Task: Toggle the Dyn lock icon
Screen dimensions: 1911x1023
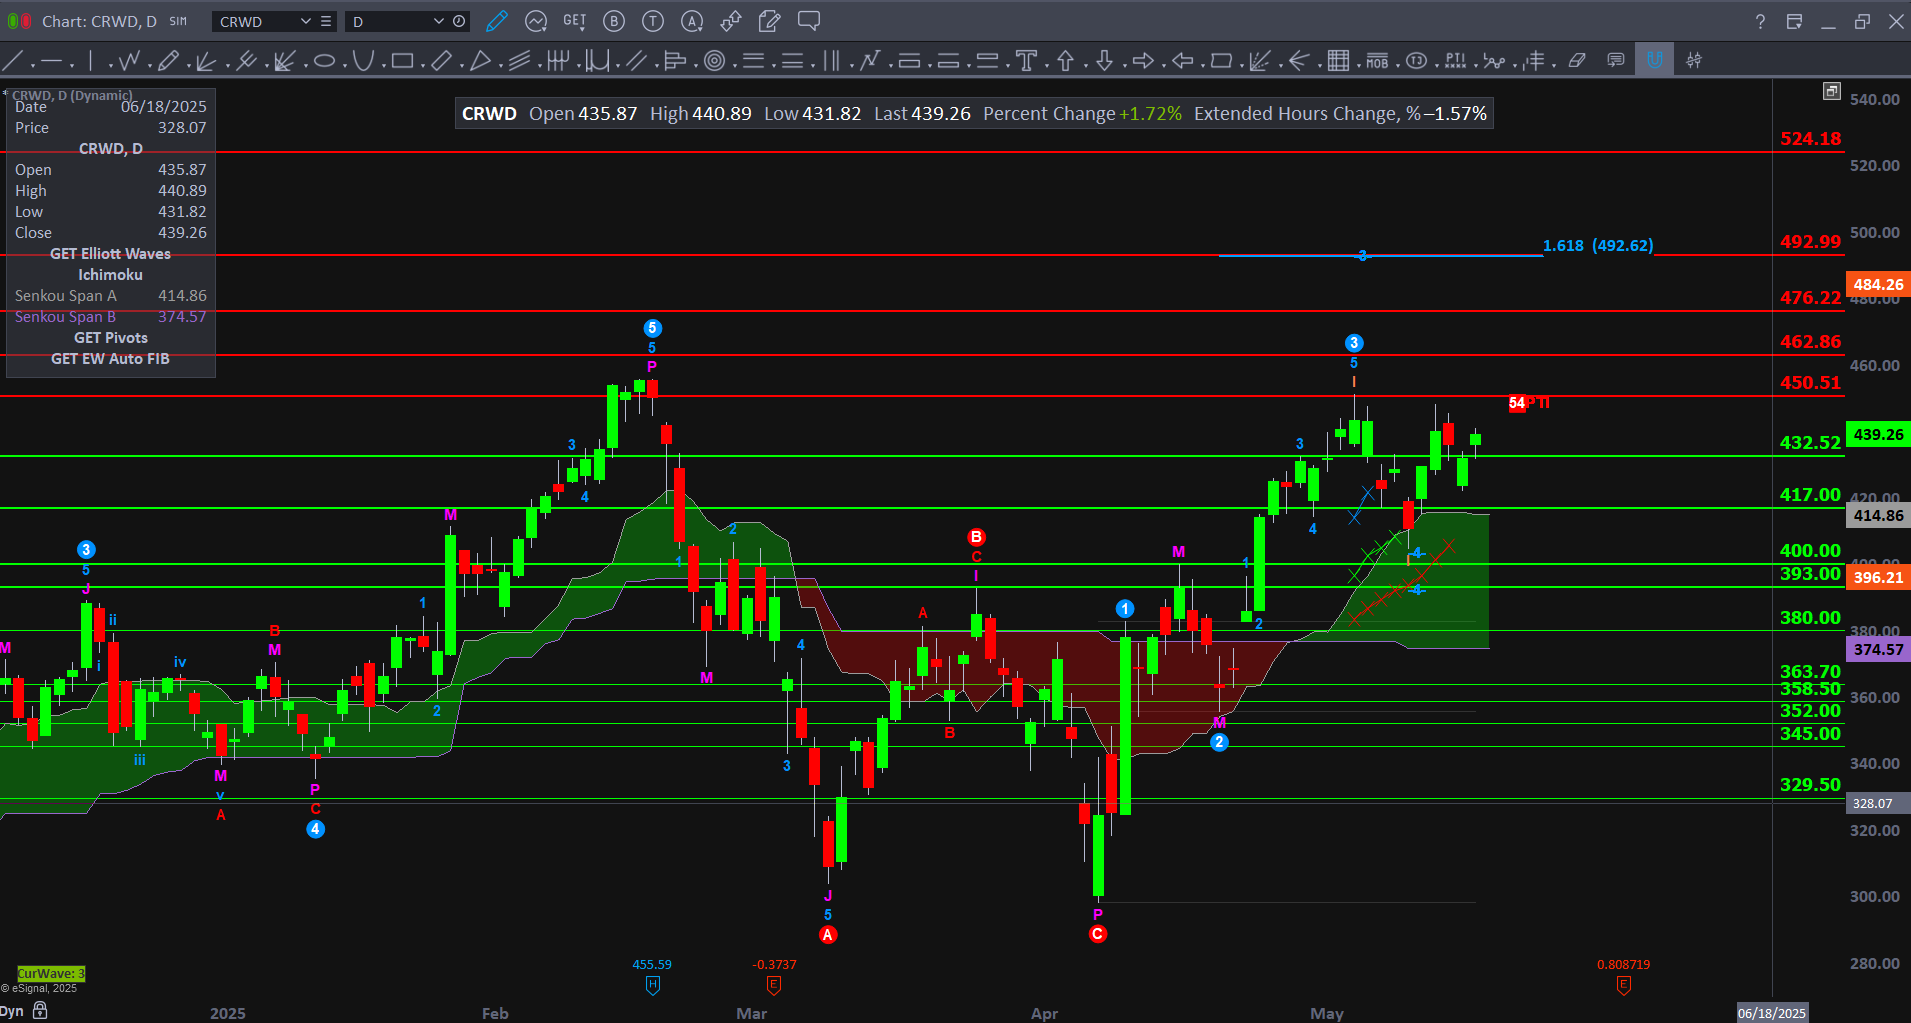Action: [x=40, y=1010]
